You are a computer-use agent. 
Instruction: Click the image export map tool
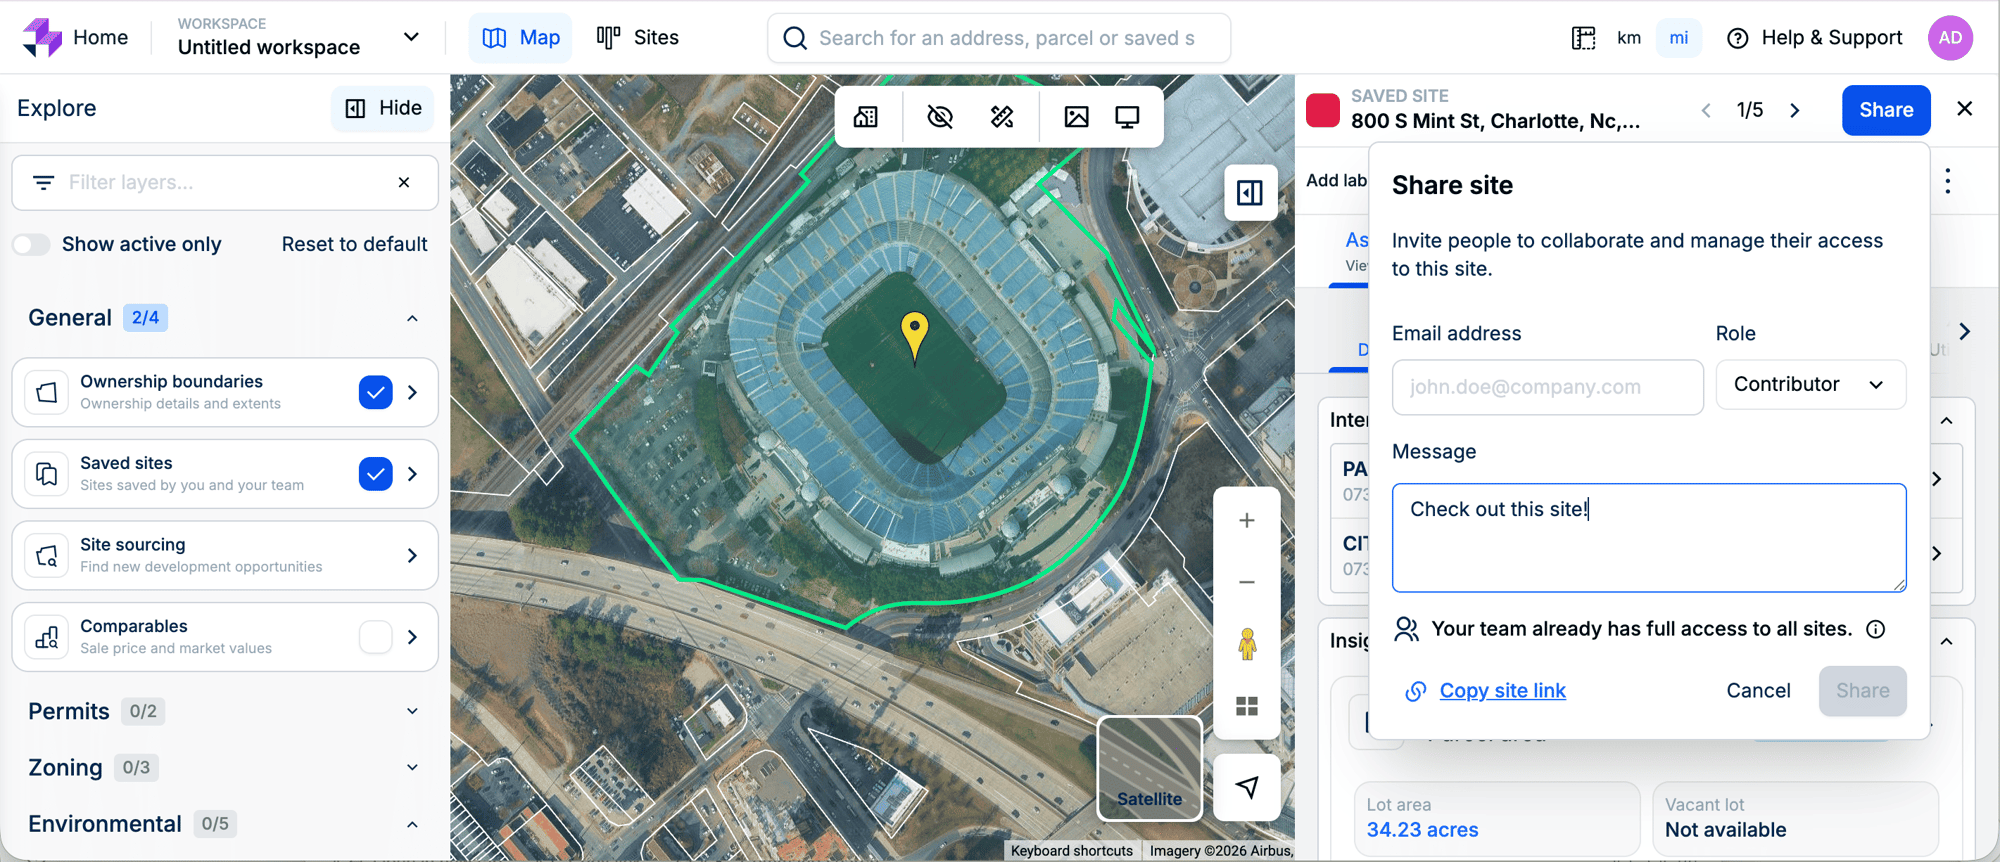tap(1076, 117)
